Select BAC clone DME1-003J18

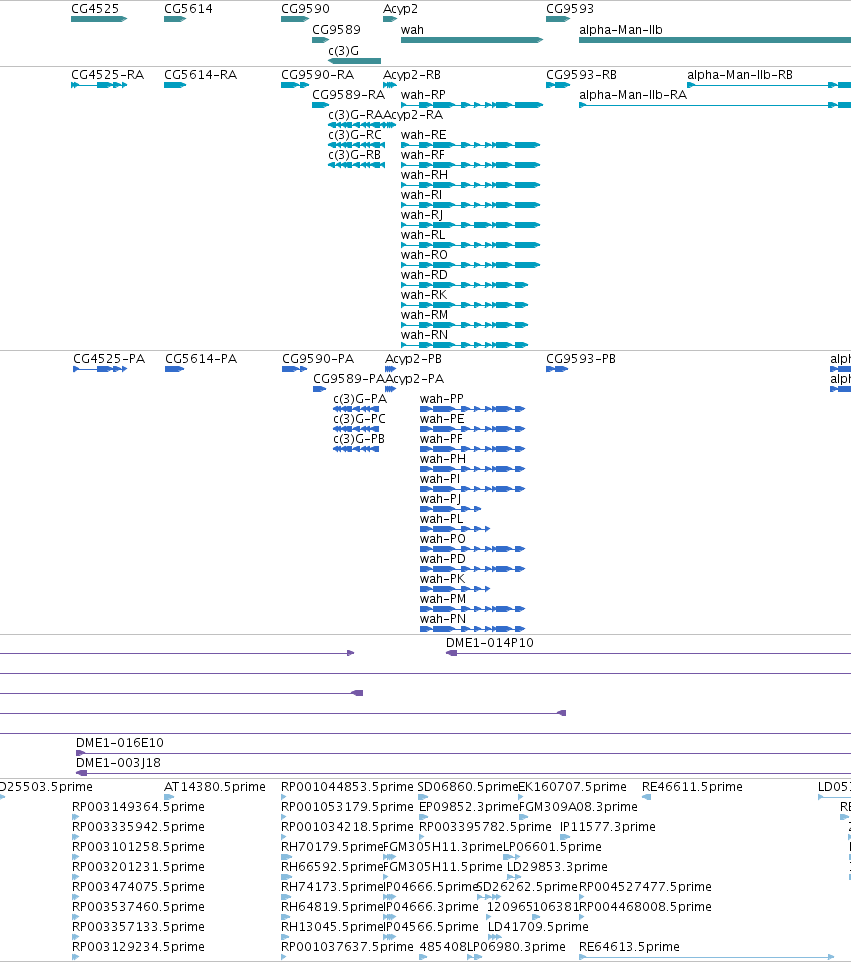118,763
